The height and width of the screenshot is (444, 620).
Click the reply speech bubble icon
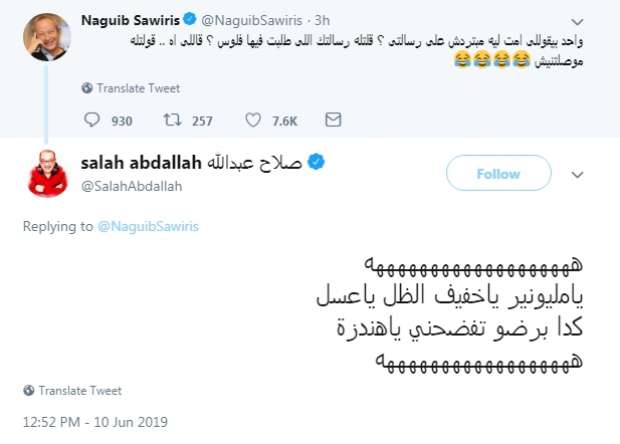(93, 121)
